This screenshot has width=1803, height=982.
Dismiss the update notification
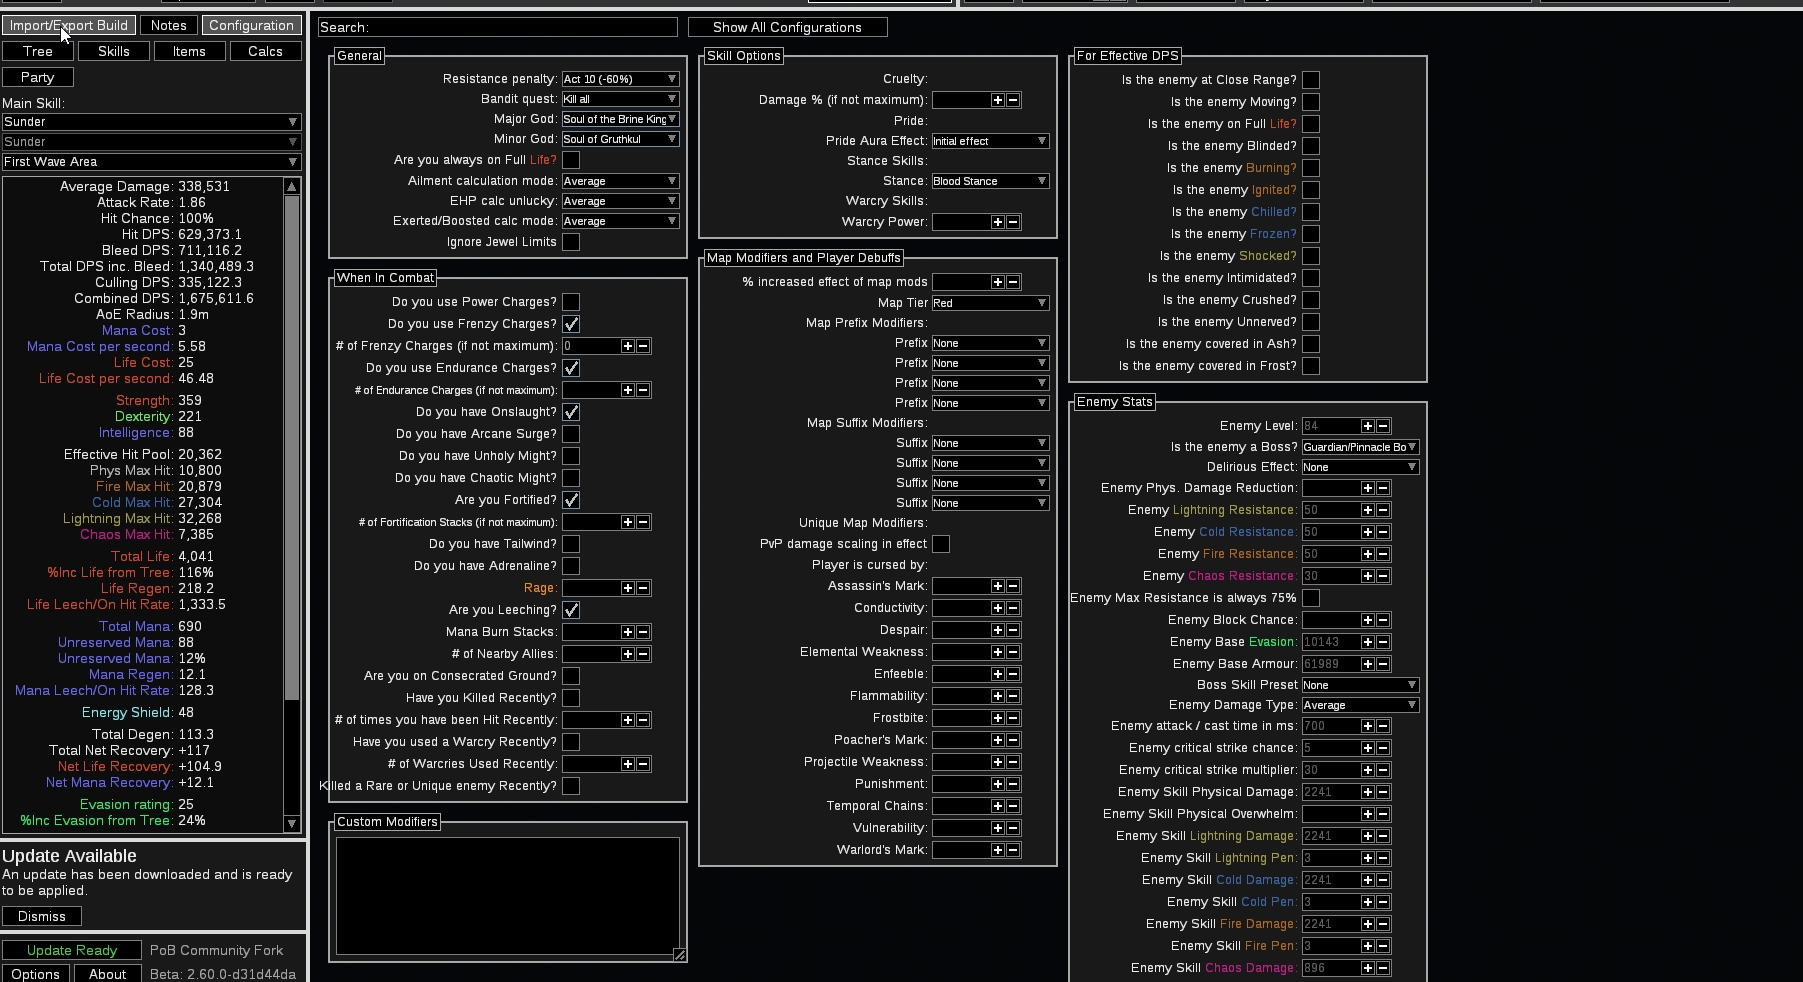pos(42,916)
